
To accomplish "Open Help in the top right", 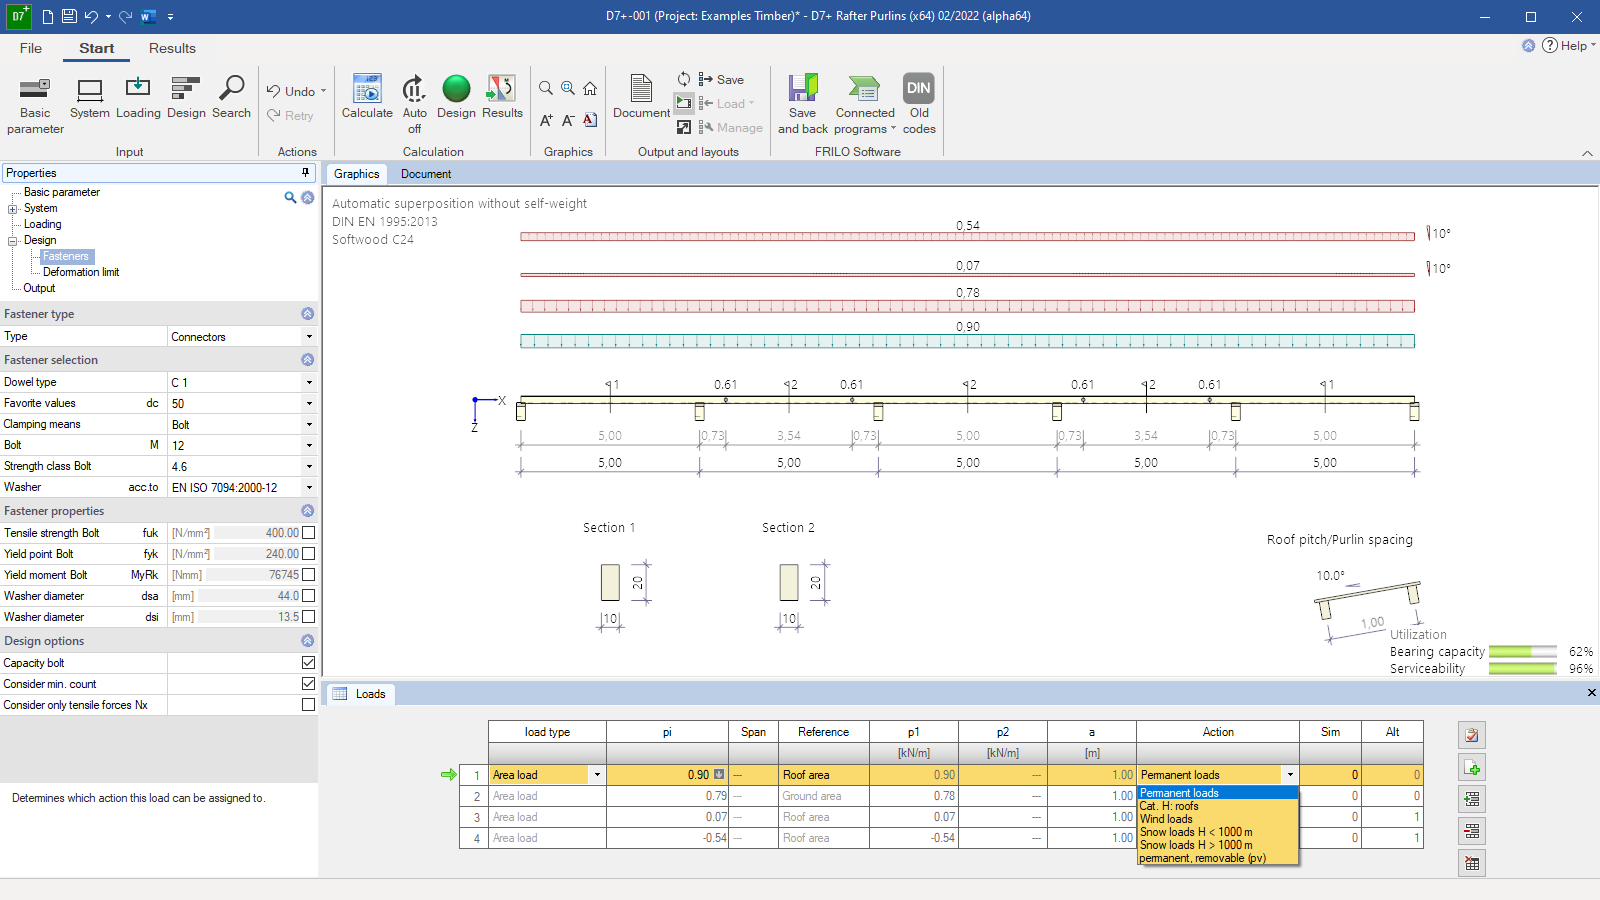I will 1567,45.
